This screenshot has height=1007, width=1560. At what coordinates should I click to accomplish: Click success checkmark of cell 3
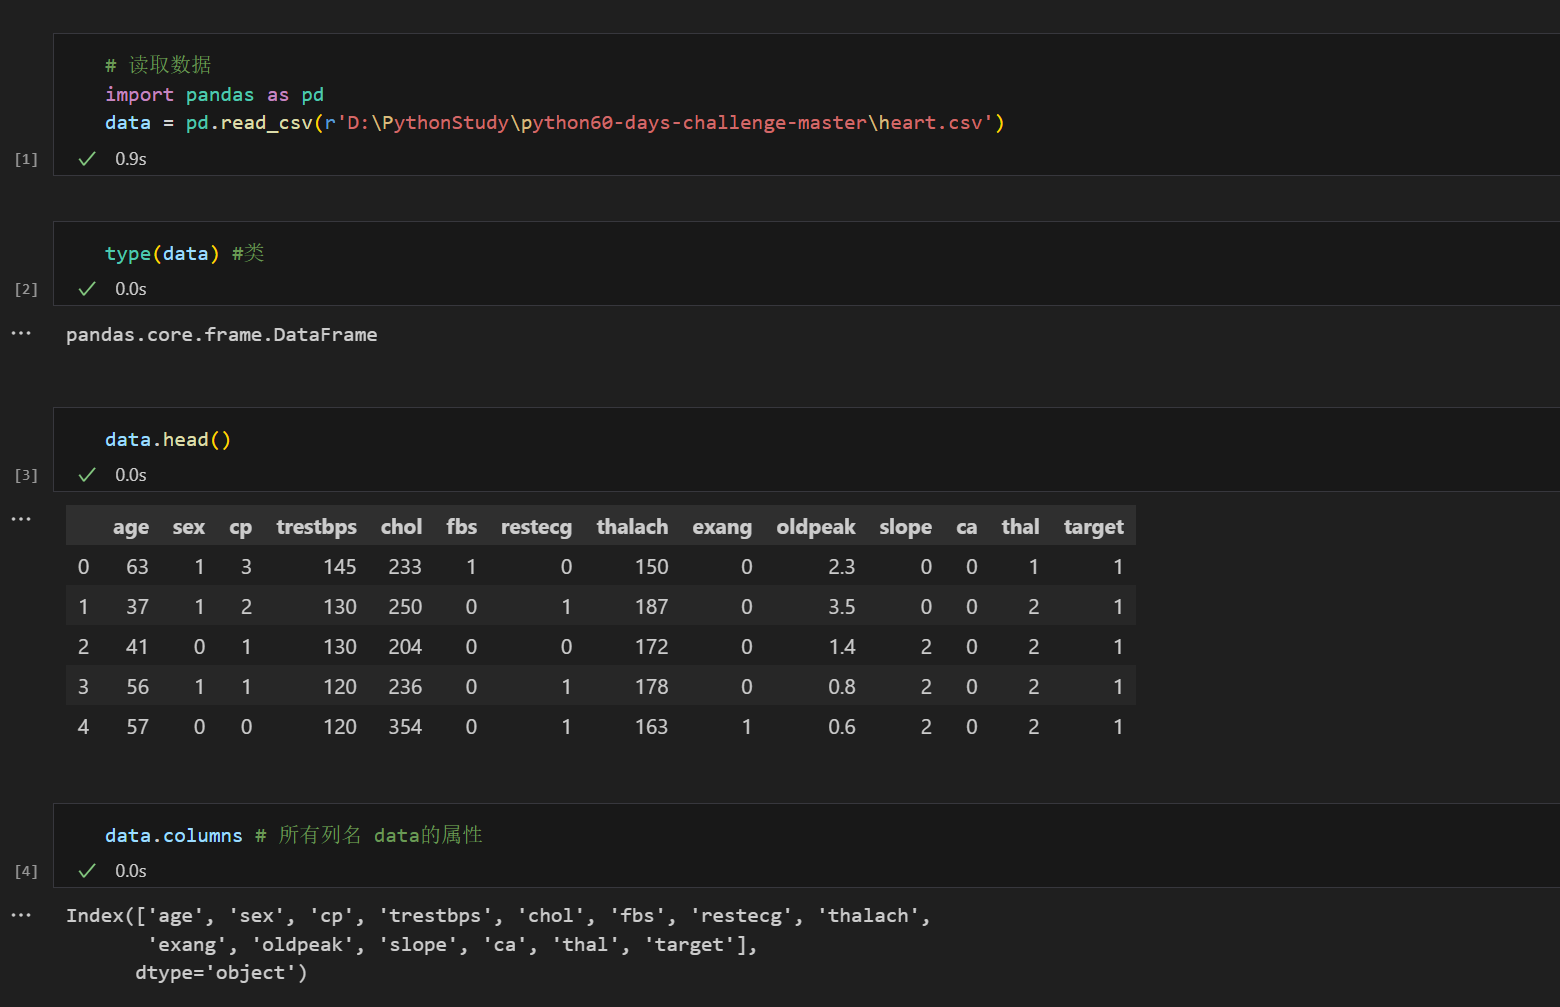tap(87, 474)
